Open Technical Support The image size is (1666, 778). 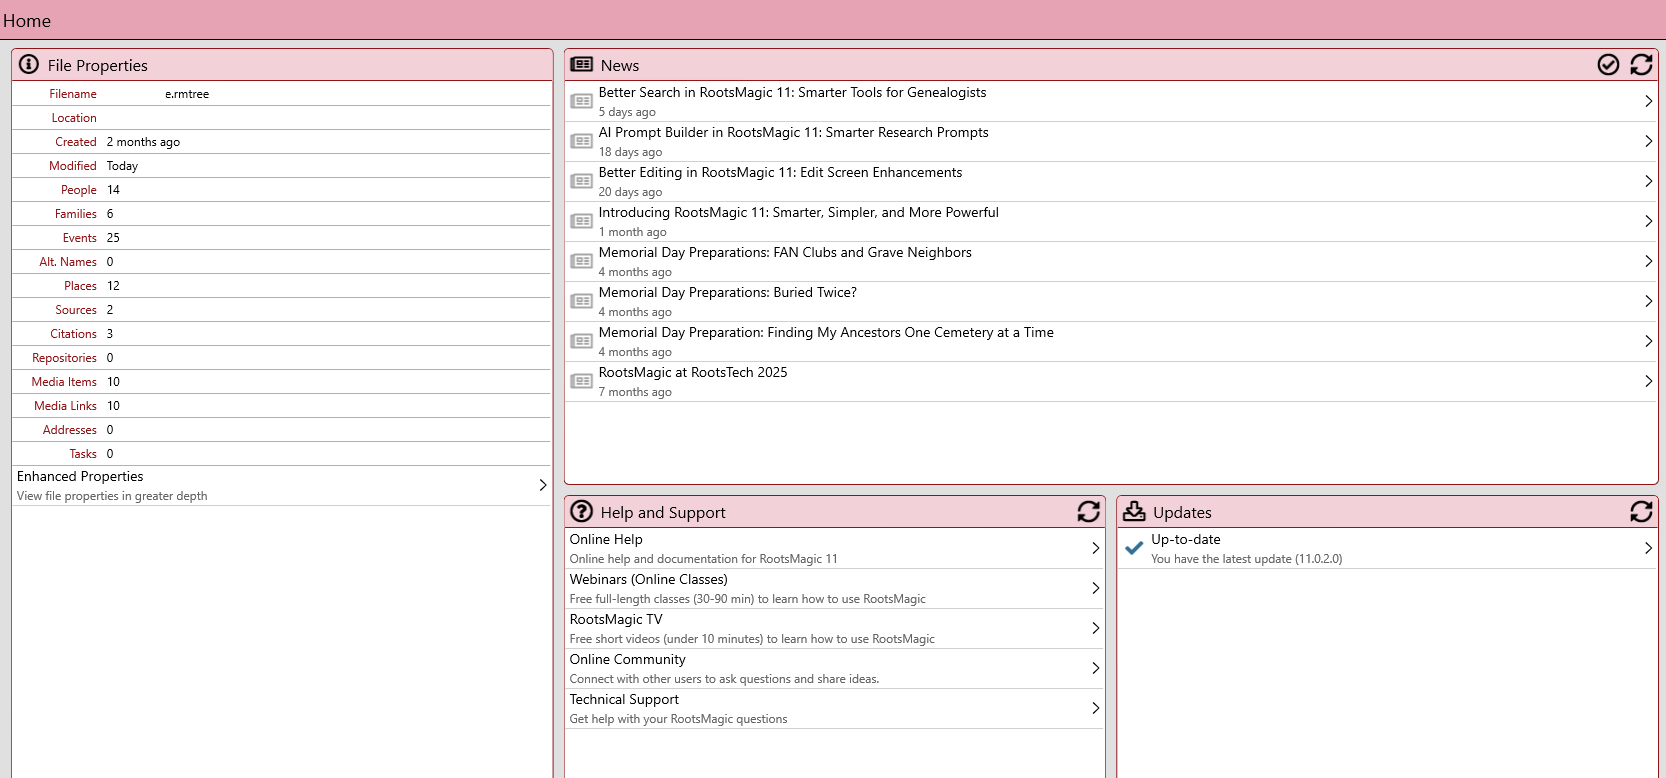click(x=835, y=708)
